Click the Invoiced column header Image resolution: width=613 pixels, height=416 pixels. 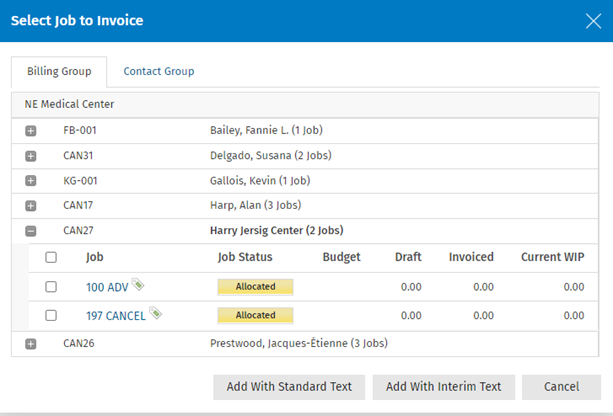[471, 257]
